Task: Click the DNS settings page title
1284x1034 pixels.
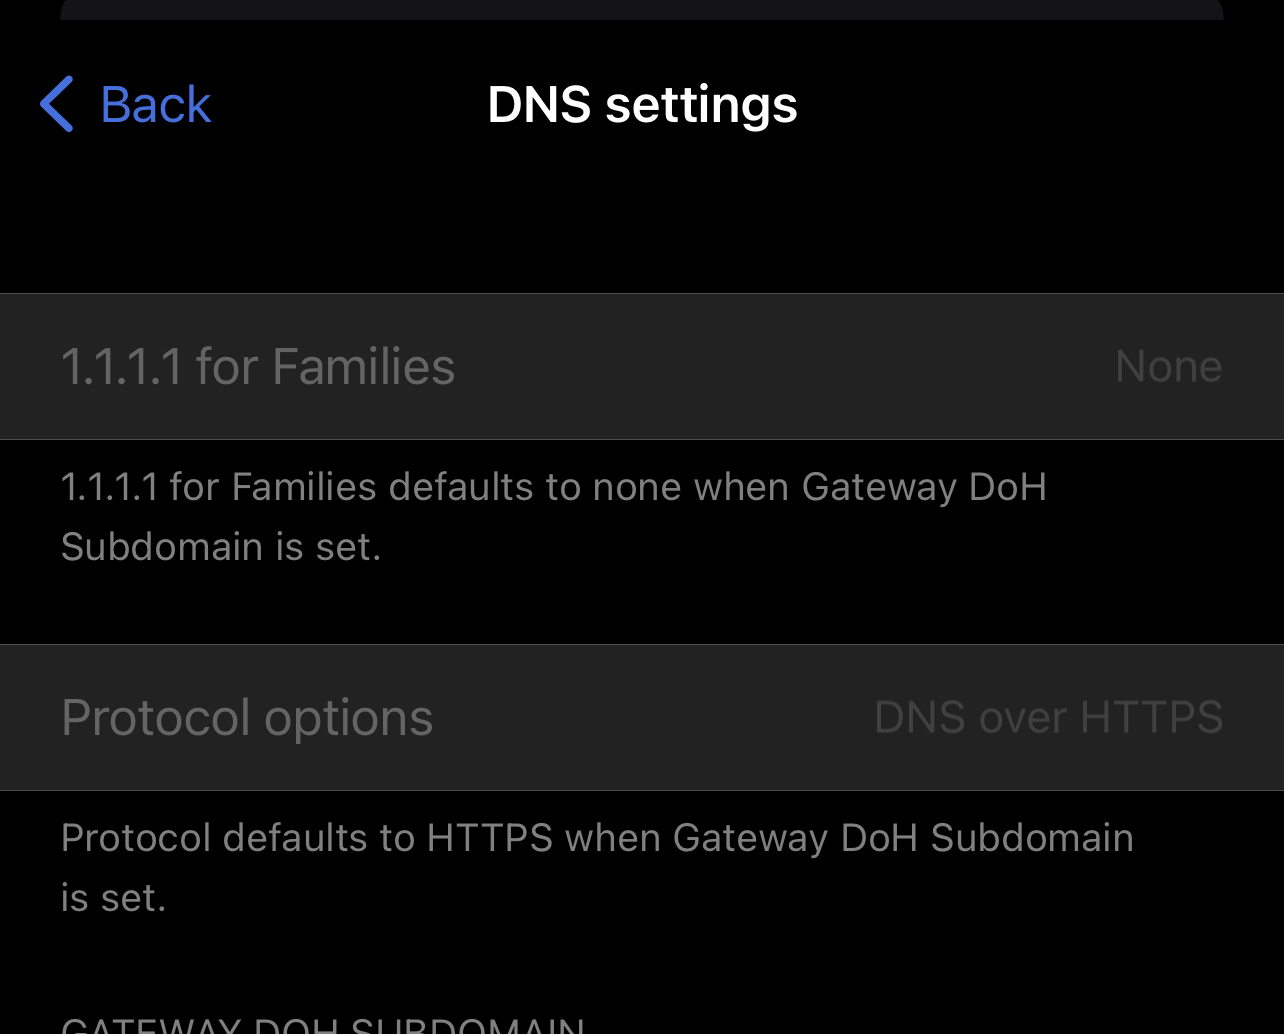Action: pos(642,105)
